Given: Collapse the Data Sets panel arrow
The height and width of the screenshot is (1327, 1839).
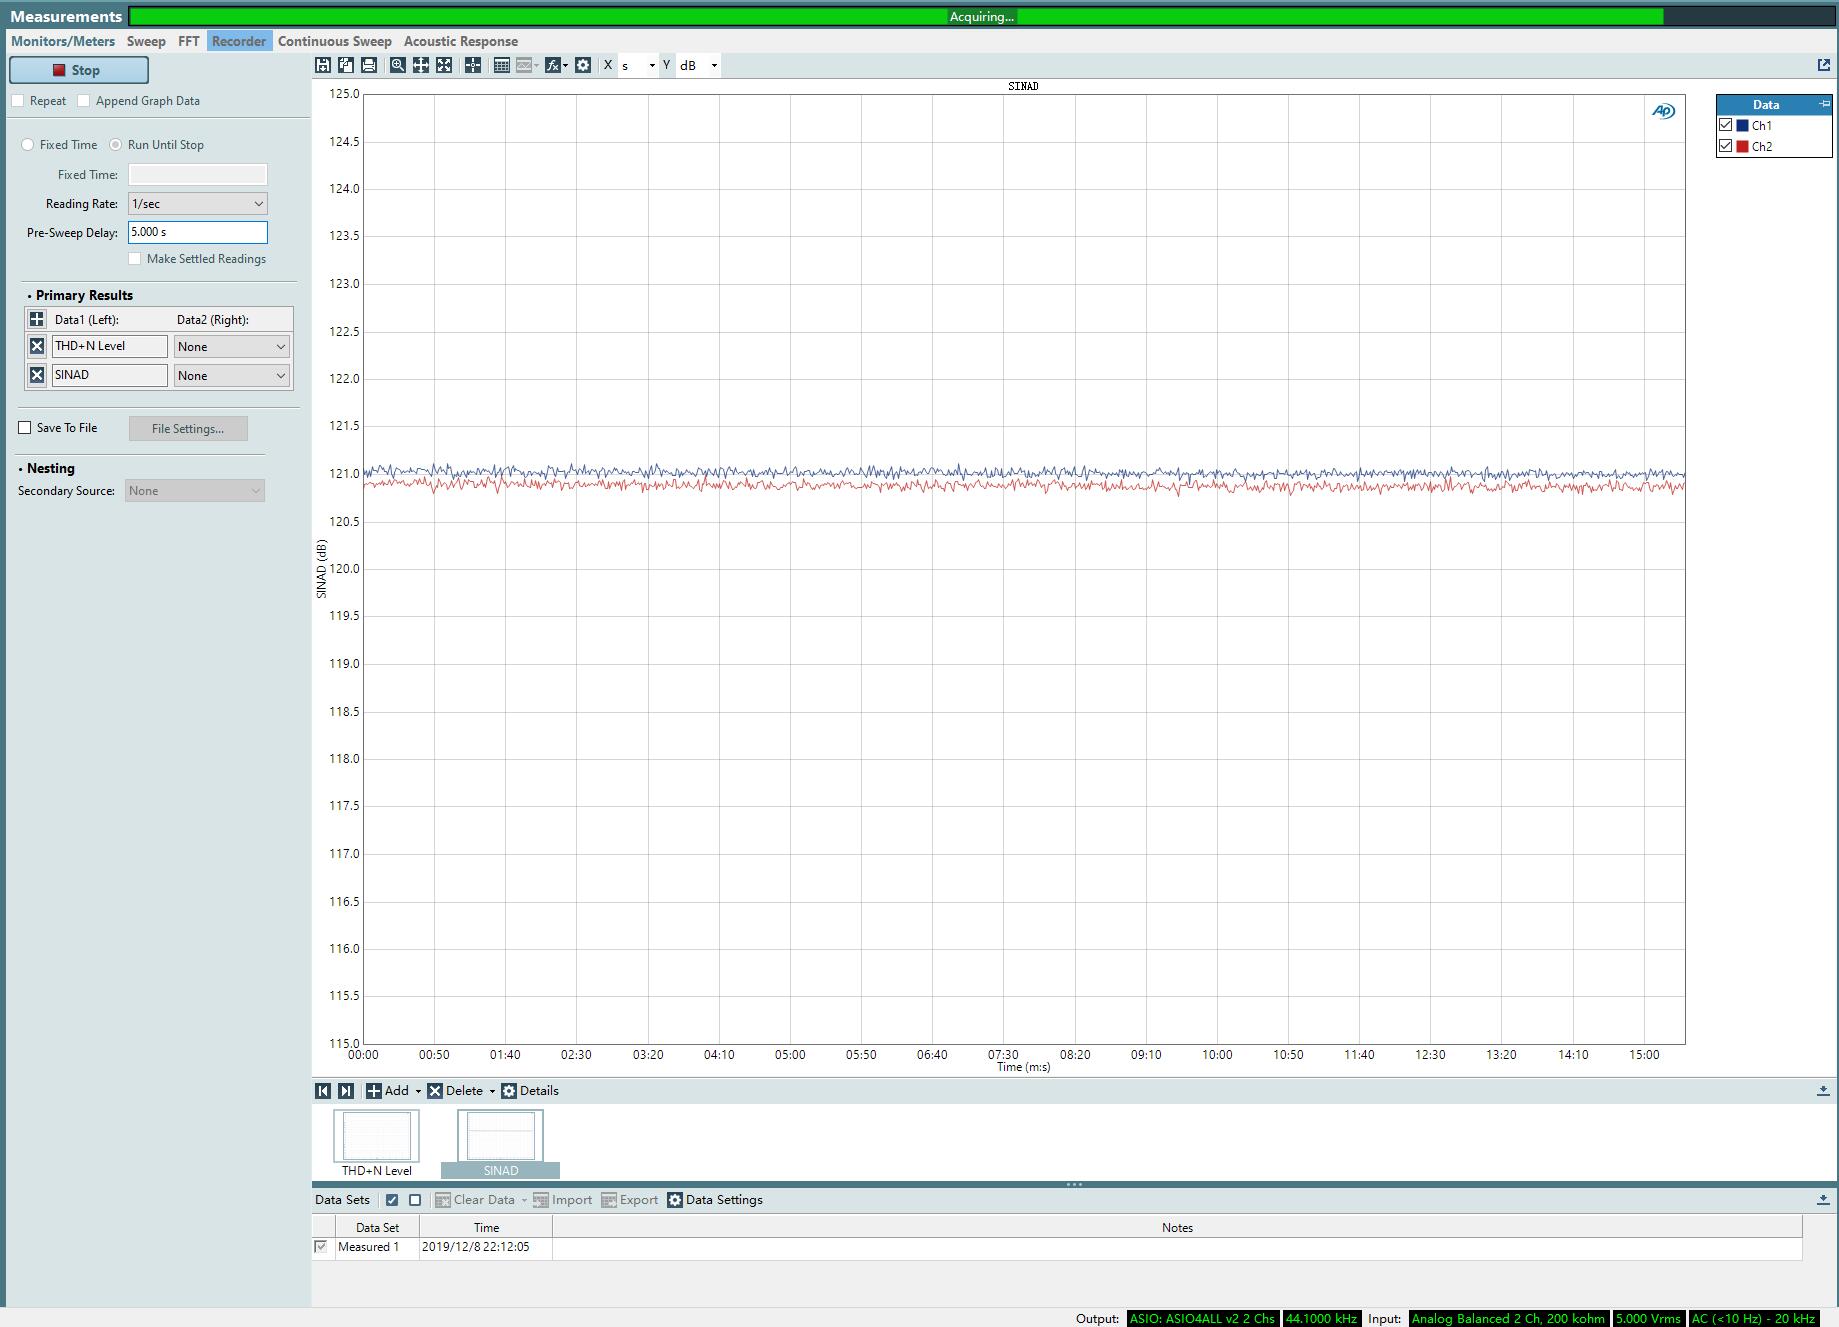Looking at the screenshot, I should (x=1823, y=1200).
